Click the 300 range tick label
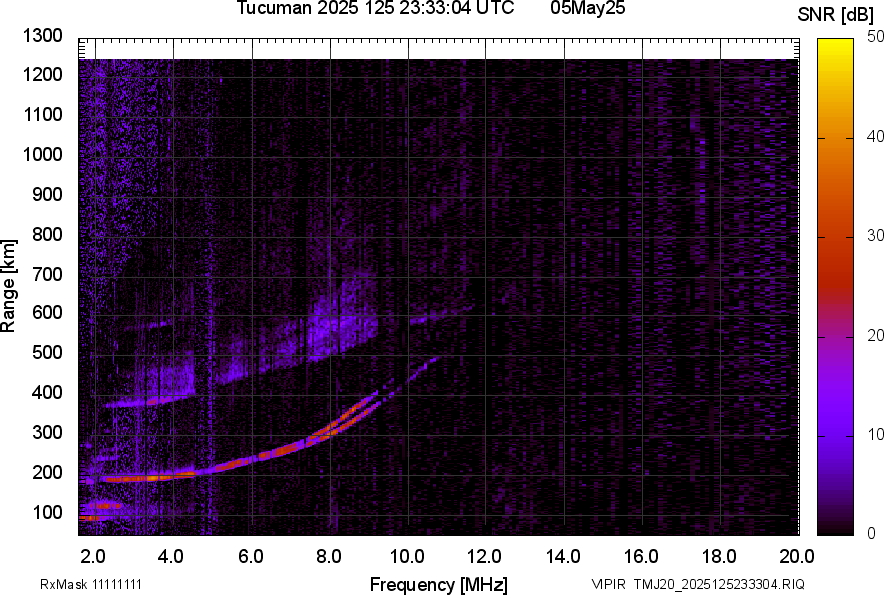 point(47,432)
